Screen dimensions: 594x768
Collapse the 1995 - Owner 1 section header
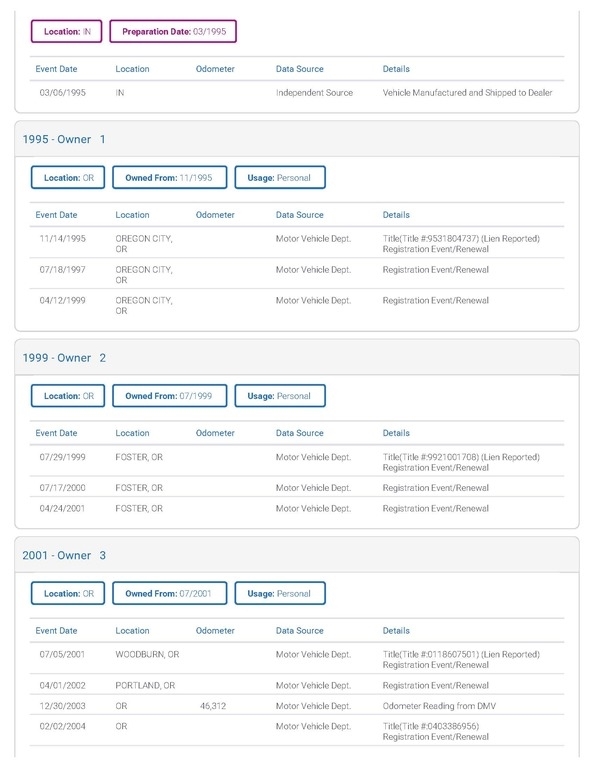point(297,139)
